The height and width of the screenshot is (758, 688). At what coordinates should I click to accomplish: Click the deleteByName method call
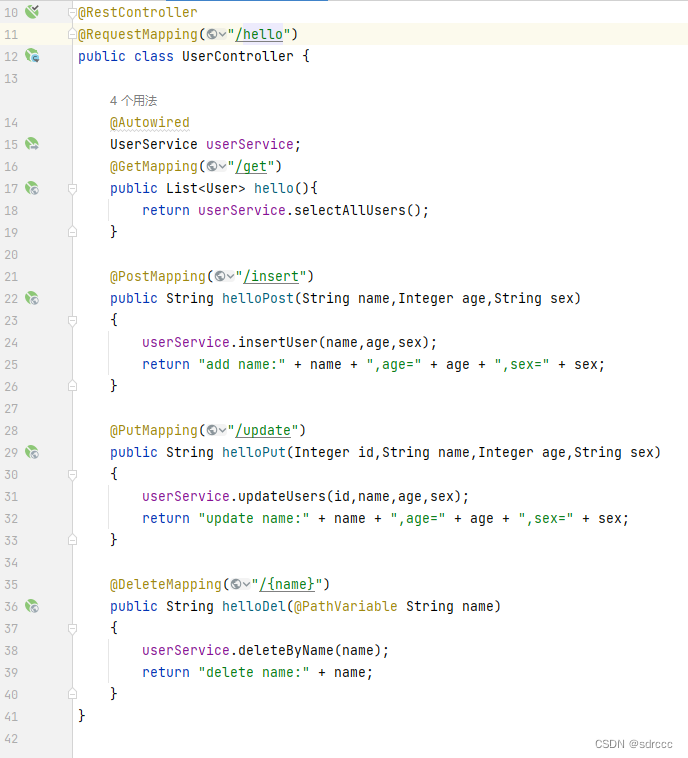(286, 650)
